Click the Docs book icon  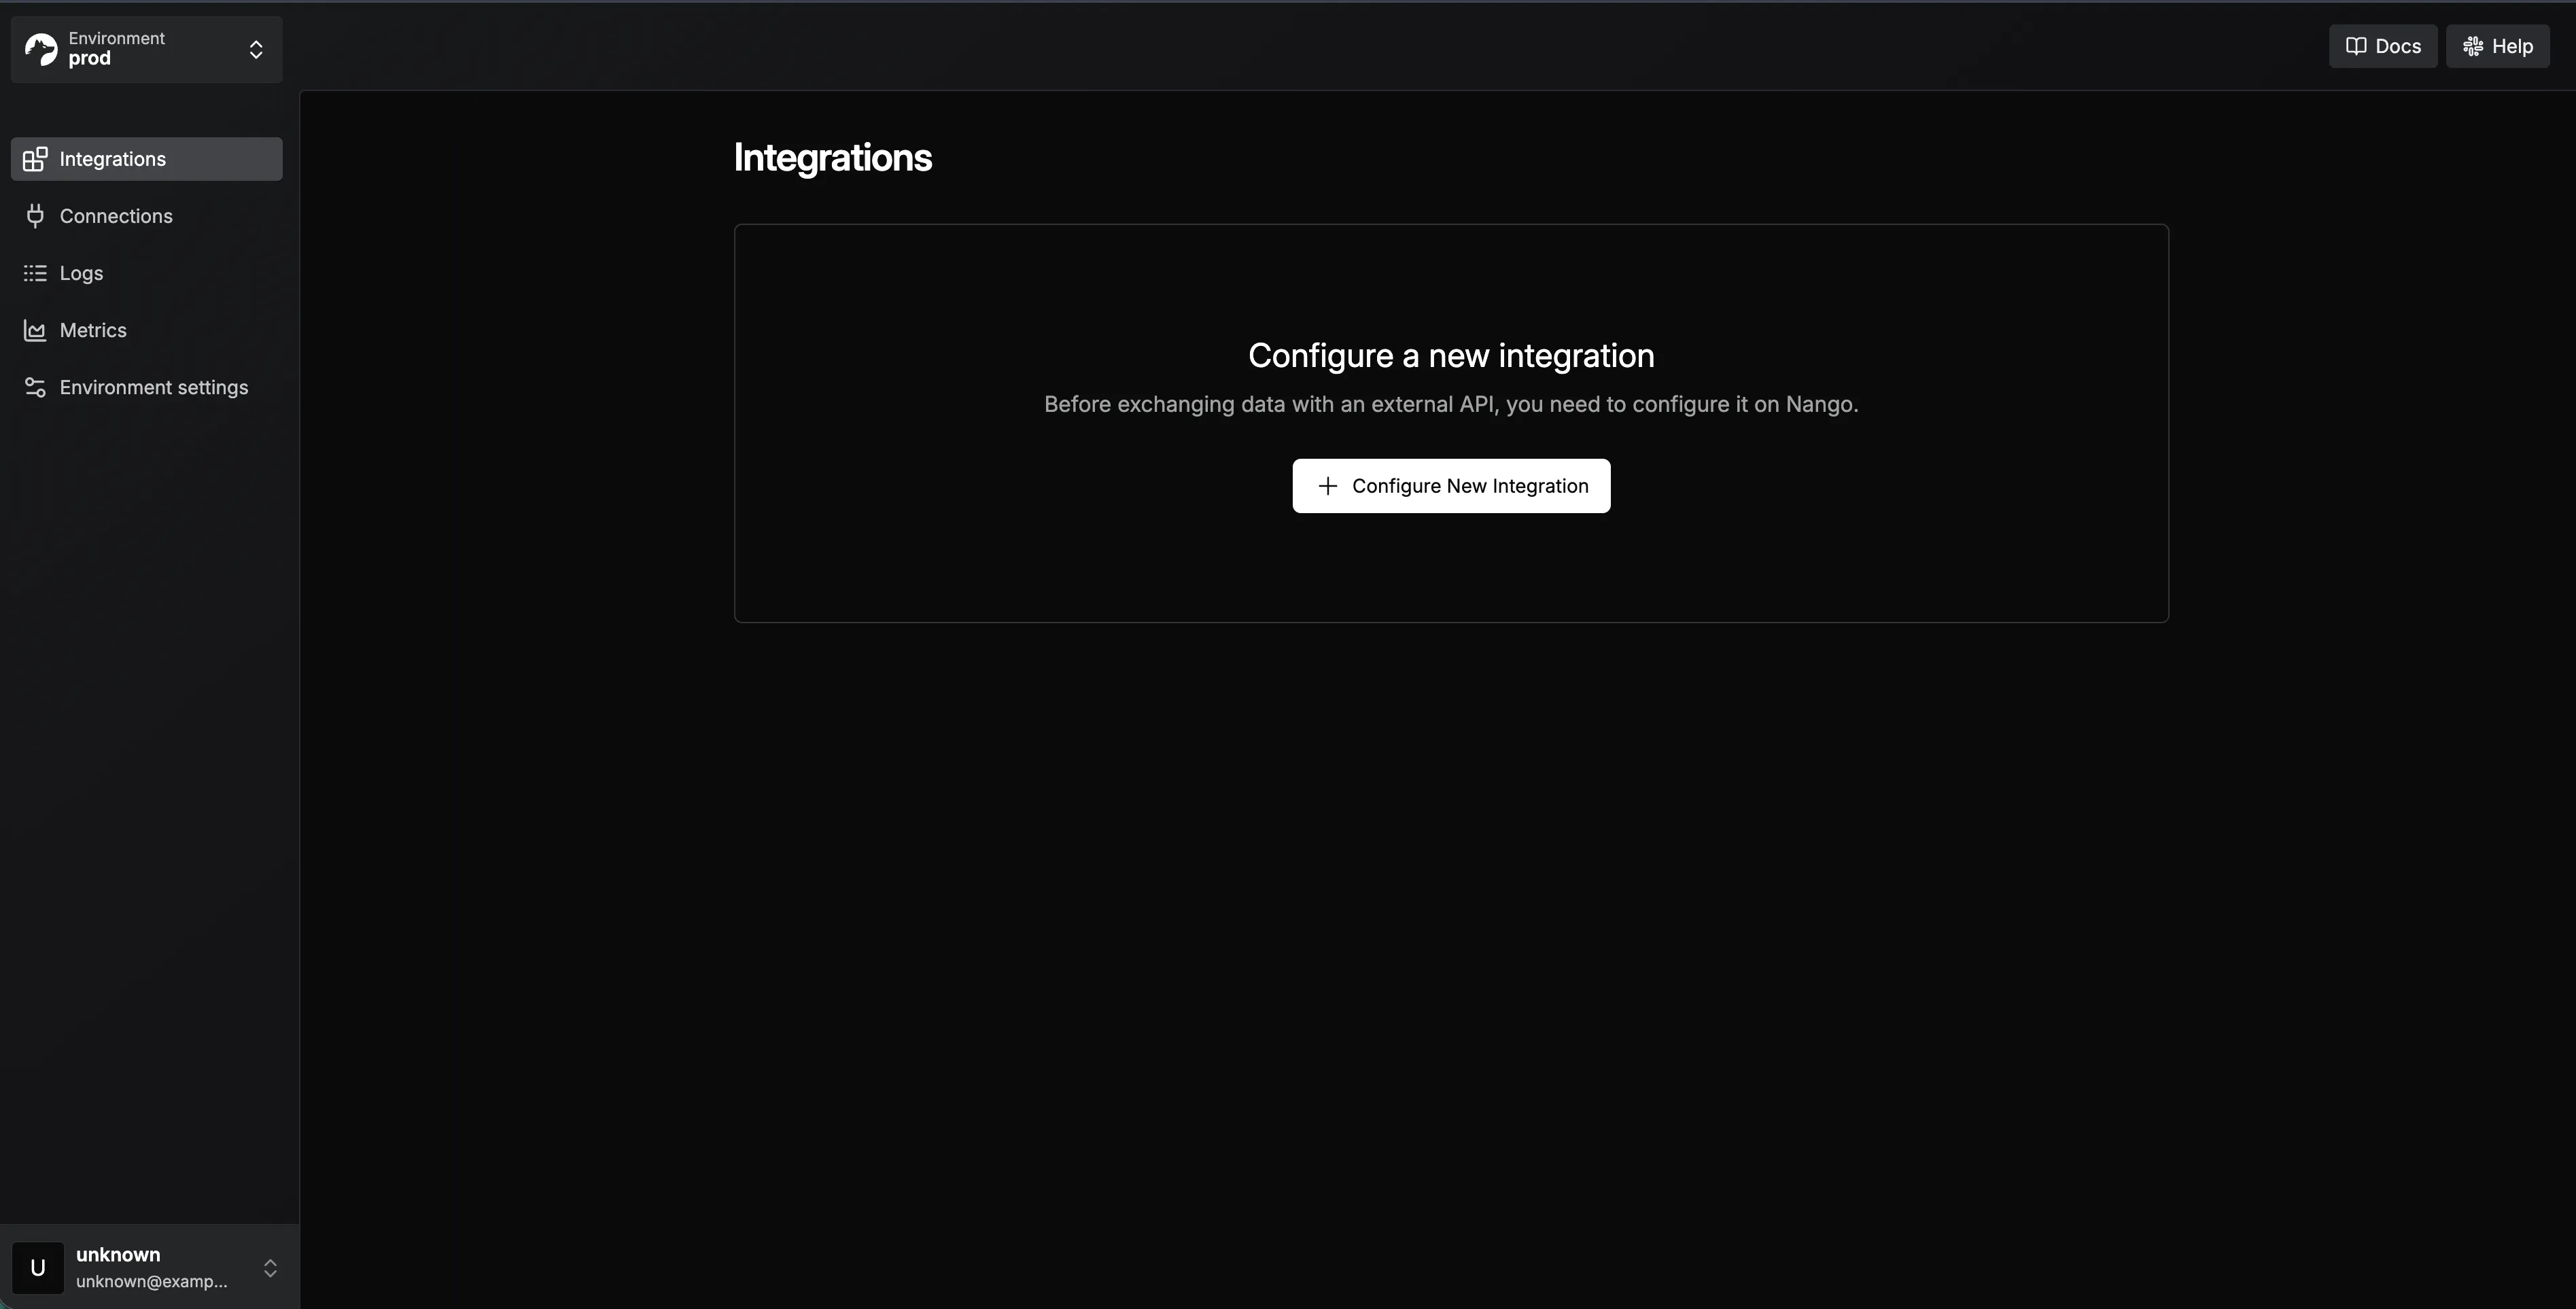coord(2357,46)
